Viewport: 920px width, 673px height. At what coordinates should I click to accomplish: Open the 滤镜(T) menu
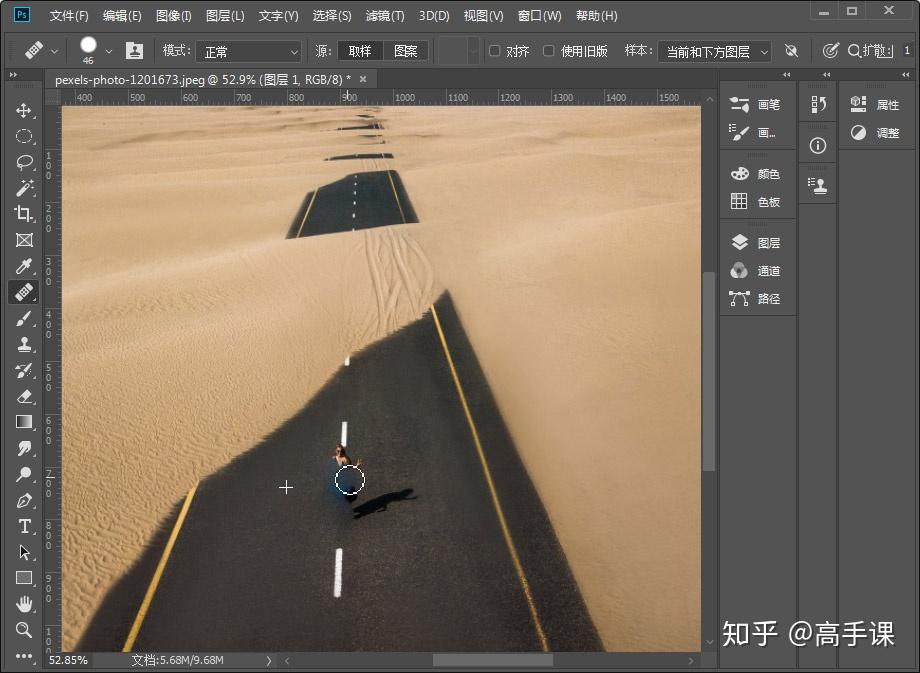pyautogui.click(x=385, y=16)
